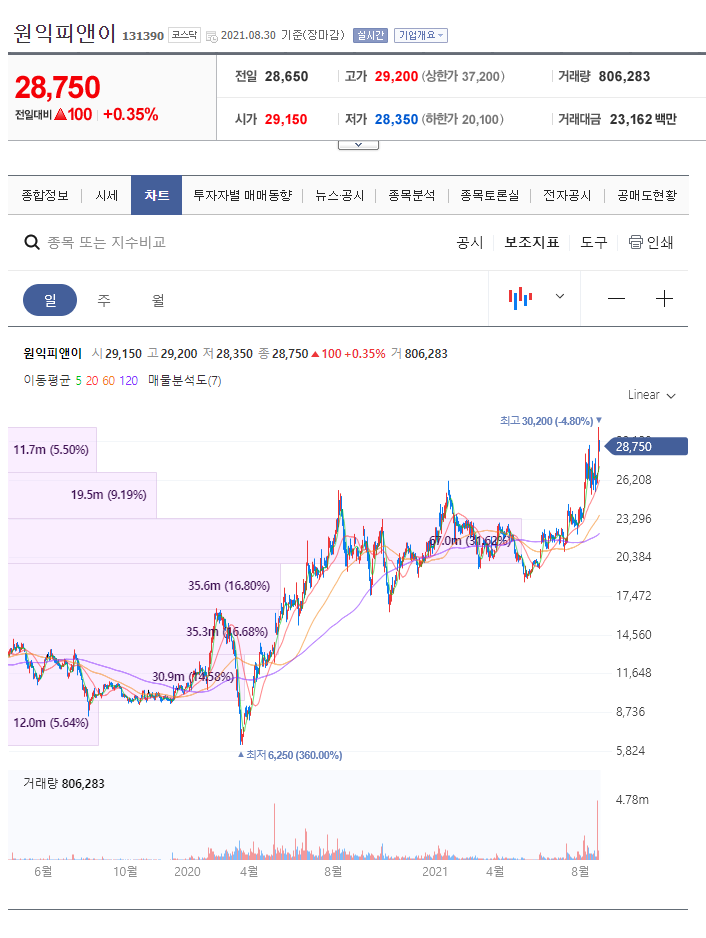
Task: Open the candlestick chart type selector
Action: pyautogui.click(x=520, y=297)
